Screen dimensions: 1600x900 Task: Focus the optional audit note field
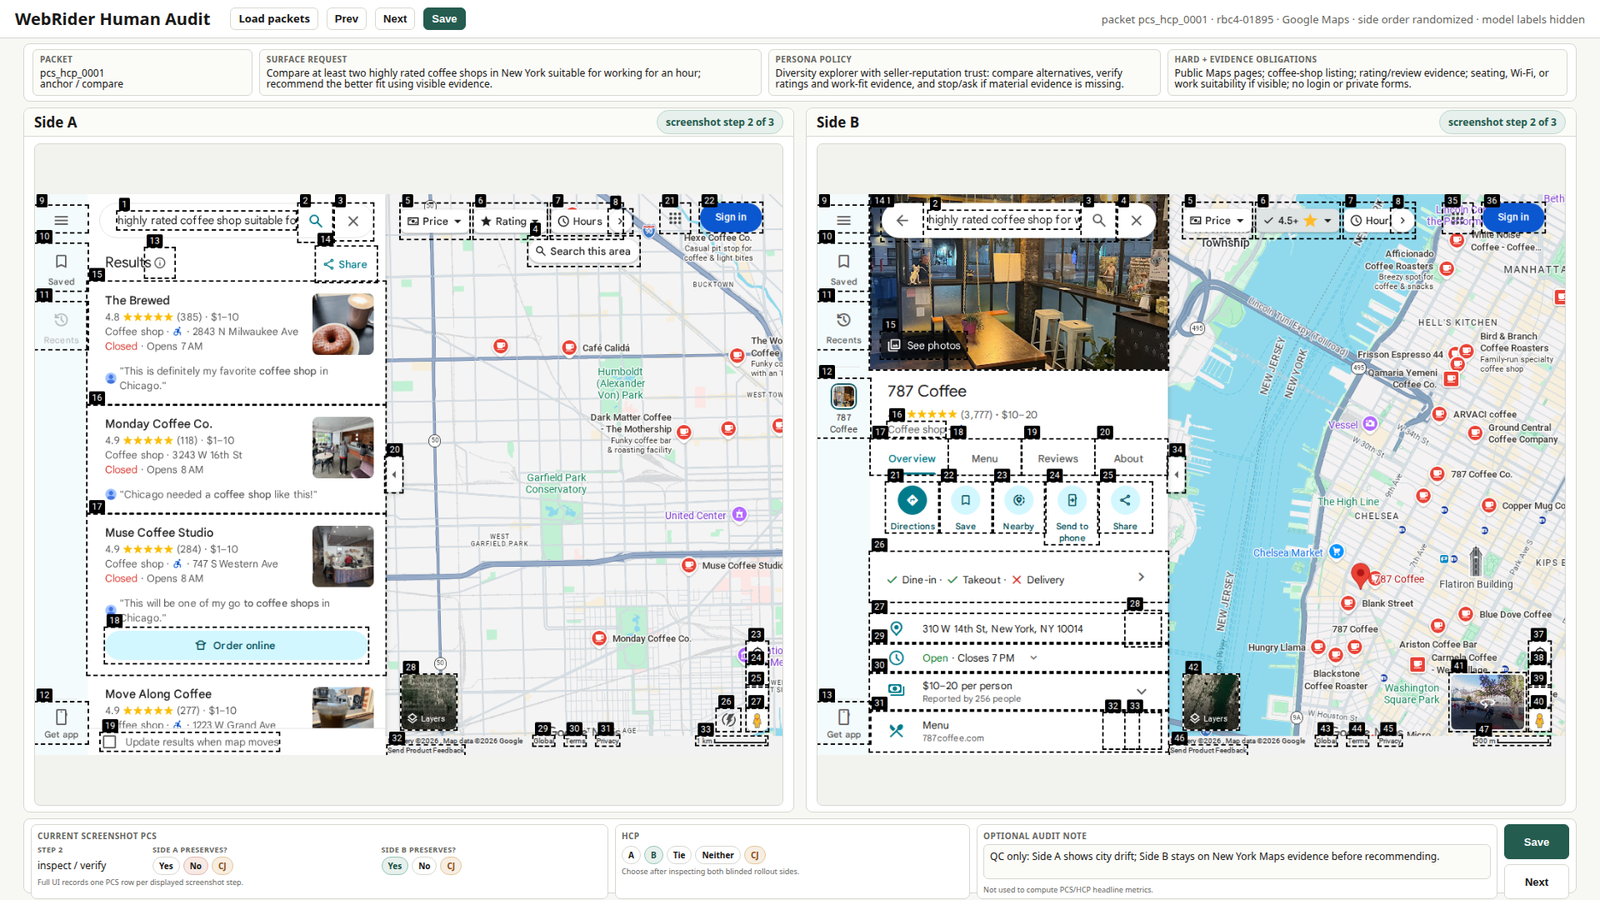1236,861
